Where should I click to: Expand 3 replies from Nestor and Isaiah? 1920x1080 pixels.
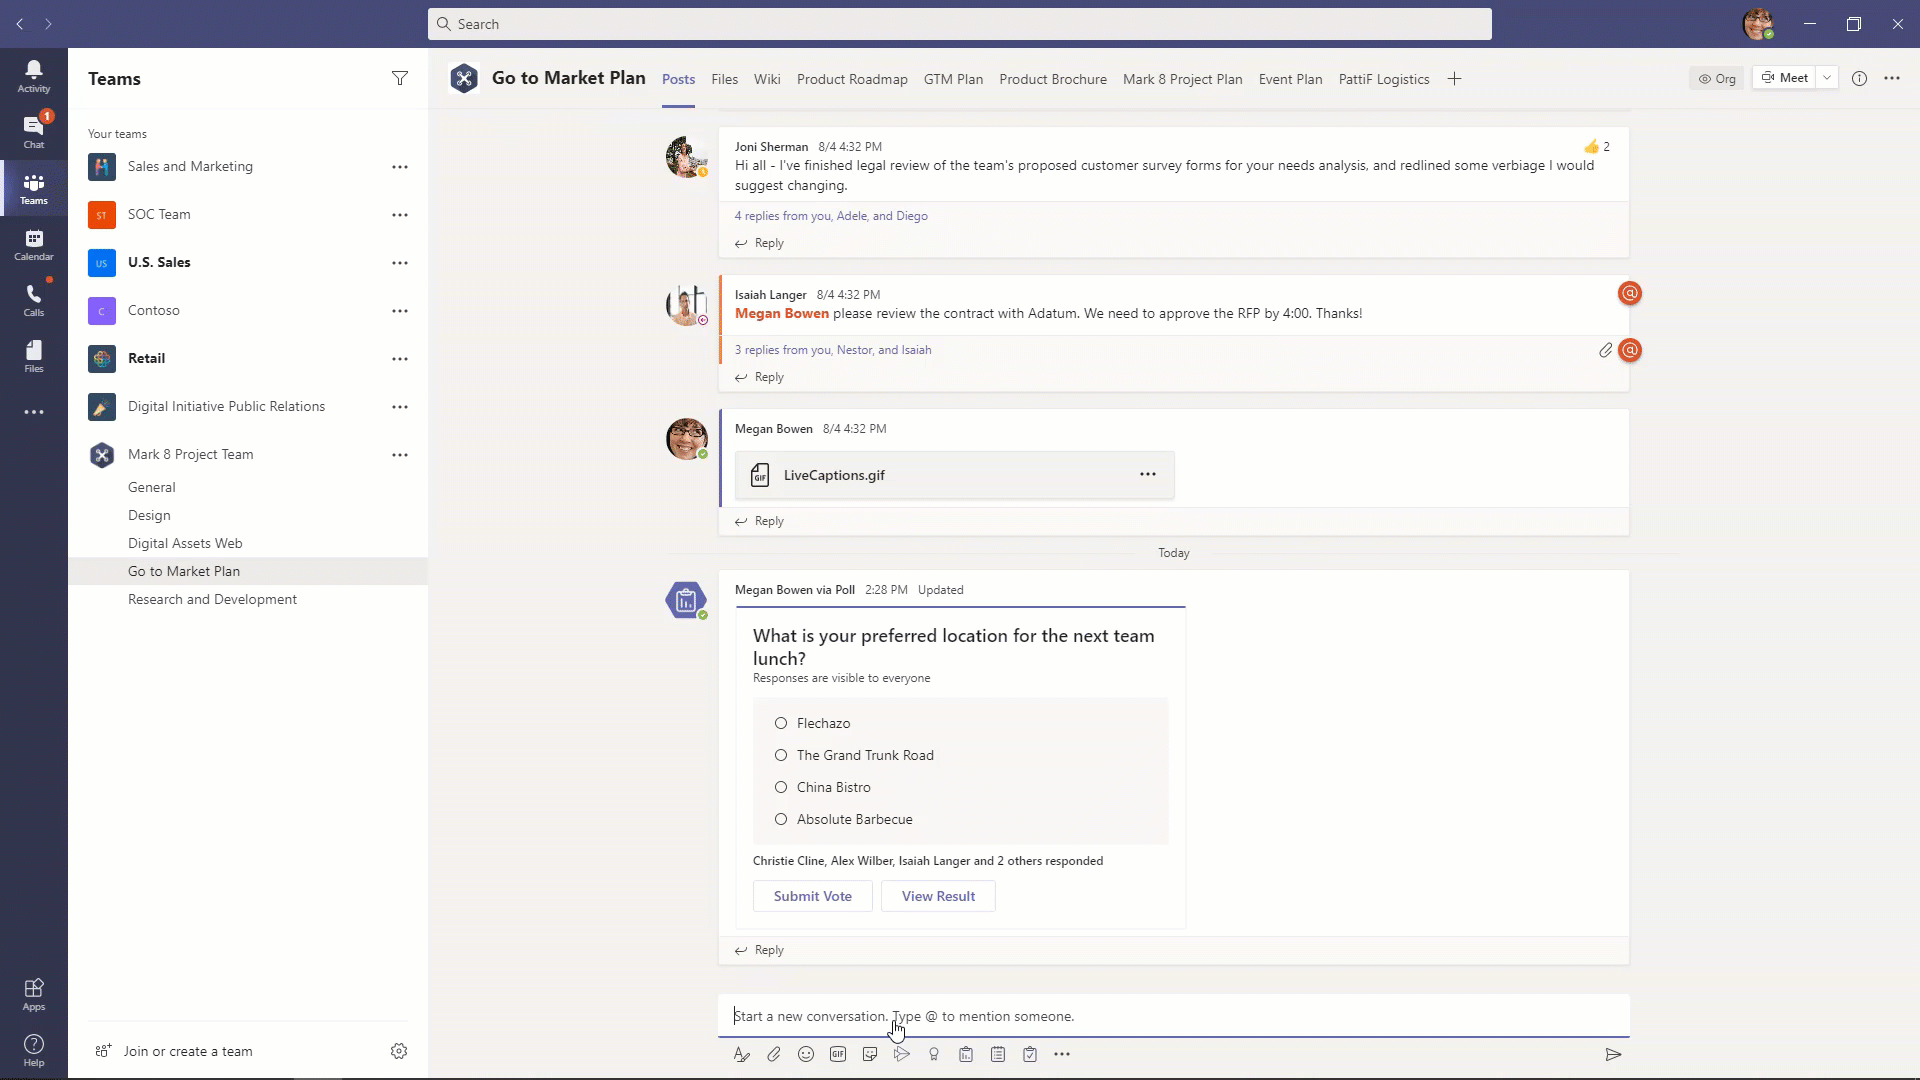(833, 350)
